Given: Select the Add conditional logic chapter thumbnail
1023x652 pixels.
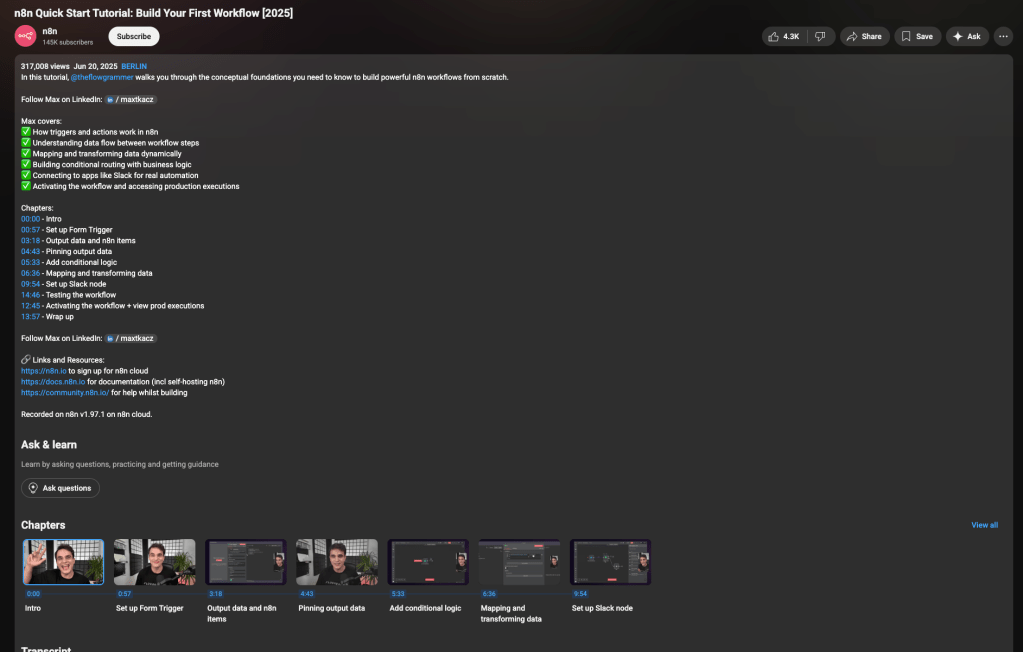Looking at the screenshot, I should 428,562.
